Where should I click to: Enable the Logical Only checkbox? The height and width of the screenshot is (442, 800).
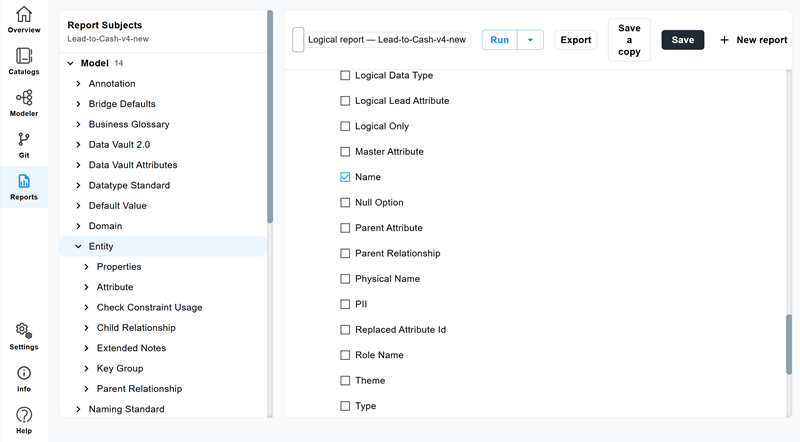tap(345, 126)
